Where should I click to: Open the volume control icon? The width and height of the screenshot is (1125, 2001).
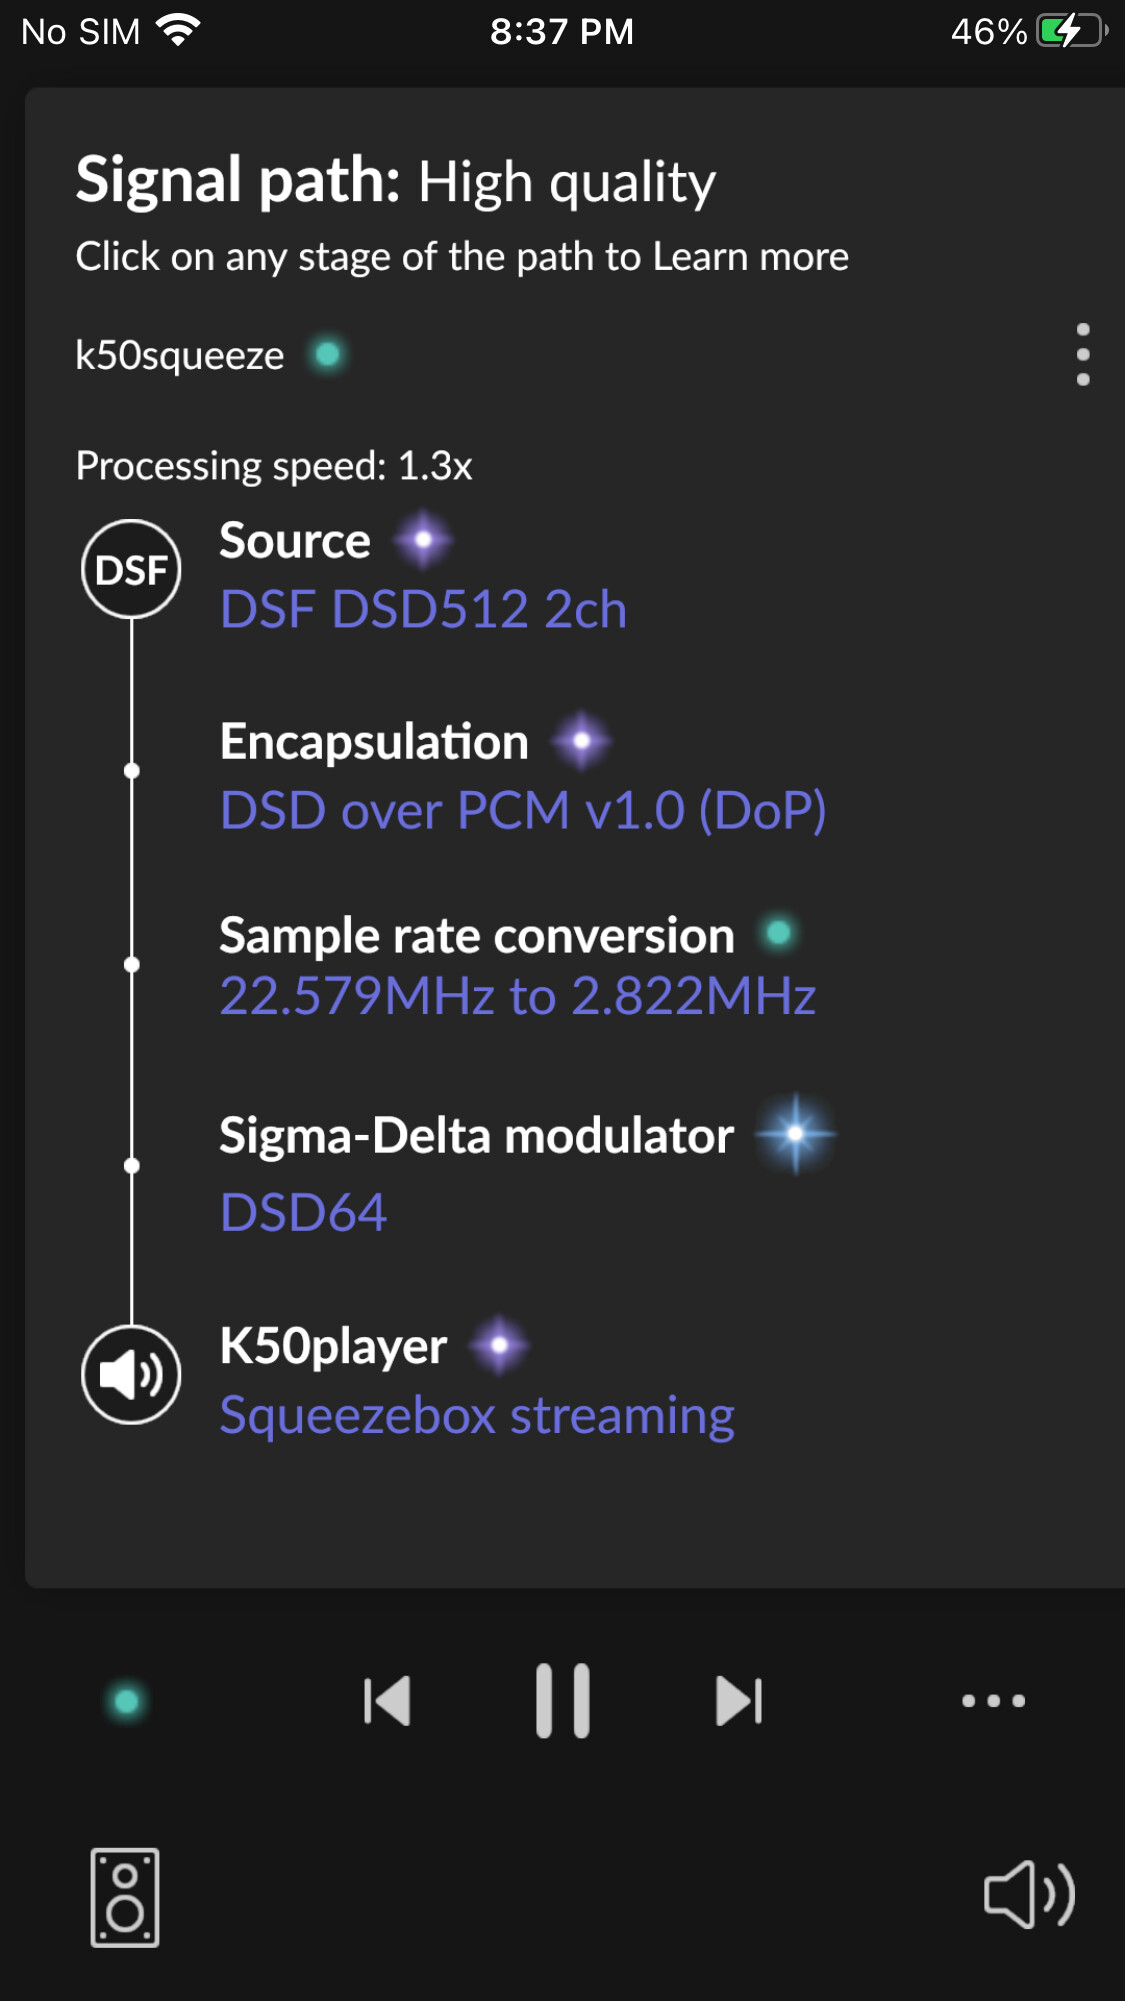tap(1029, 1894)
